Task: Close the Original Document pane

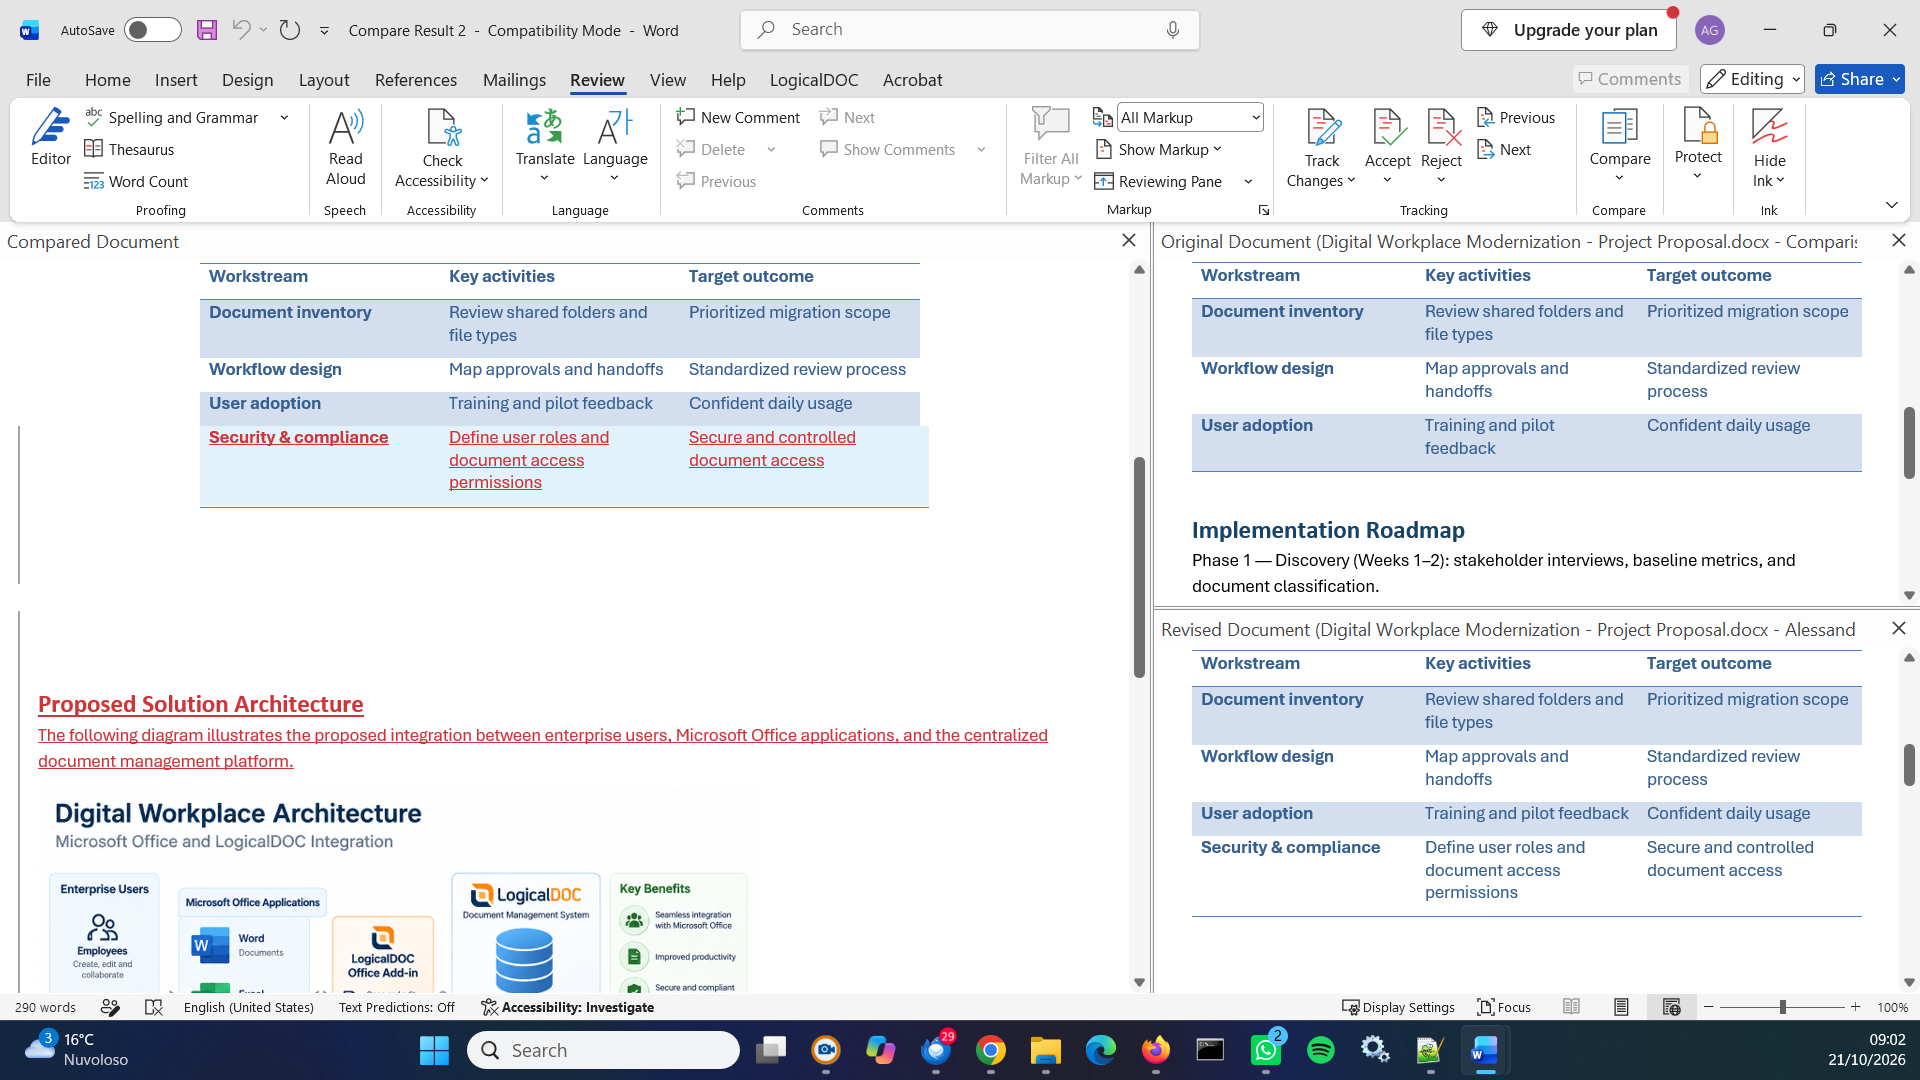Action: pos(1898,241)
